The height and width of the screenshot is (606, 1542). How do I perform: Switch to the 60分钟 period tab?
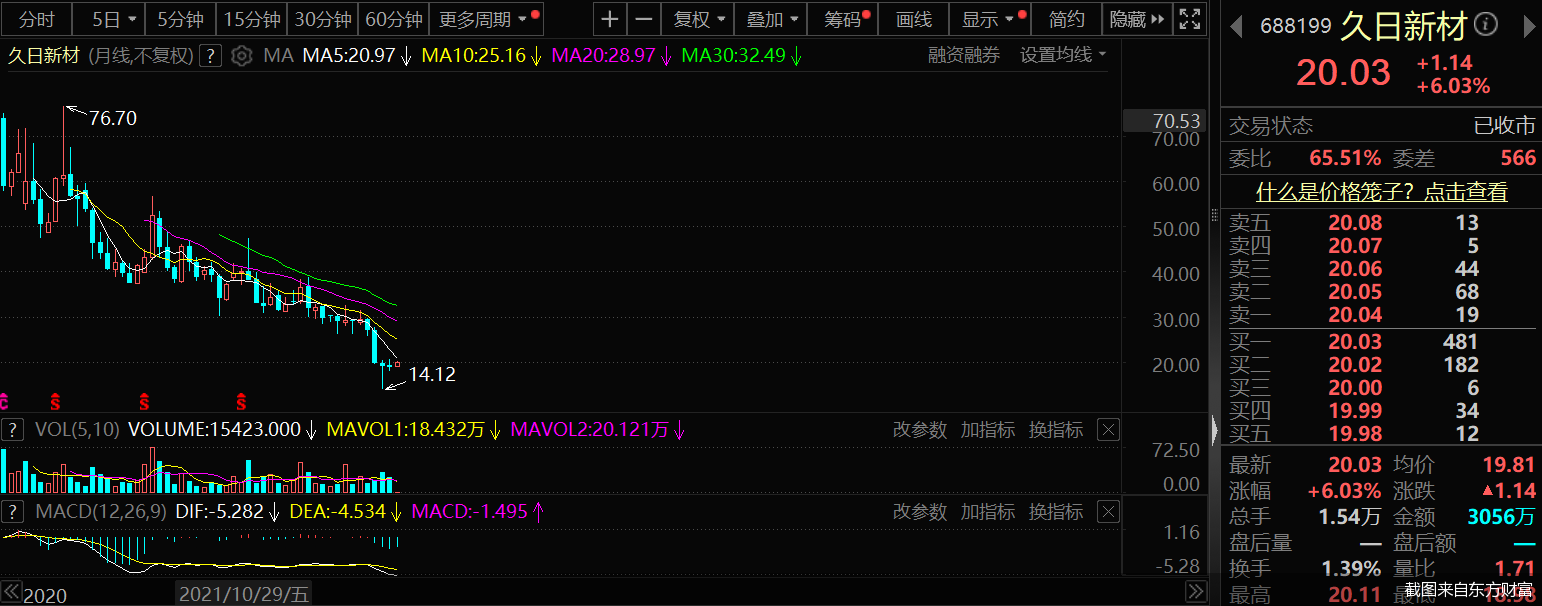pyautogui.click(x=393, y=18)
